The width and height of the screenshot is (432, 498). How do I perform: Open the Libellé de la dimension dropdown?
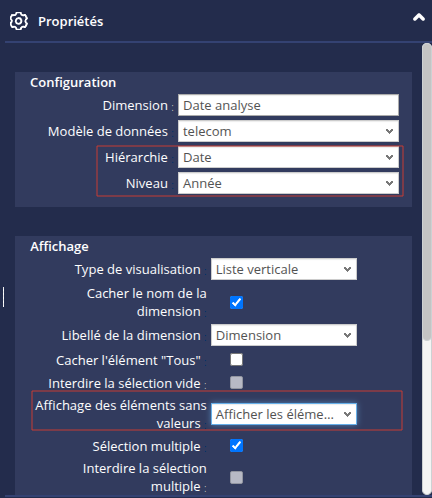284,335
